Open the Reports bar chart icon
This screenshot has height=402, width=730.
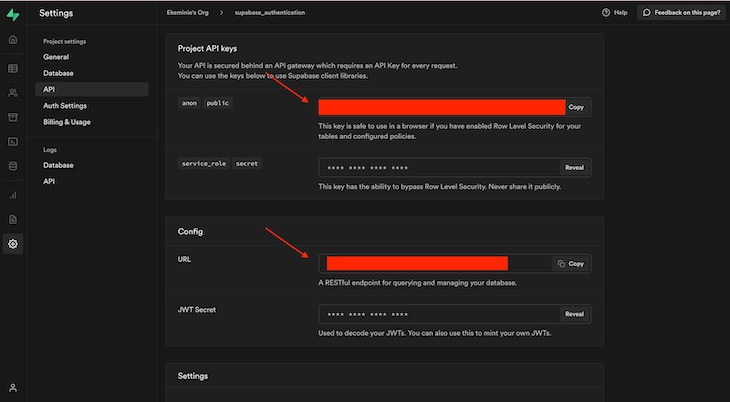tap(13, 195)
